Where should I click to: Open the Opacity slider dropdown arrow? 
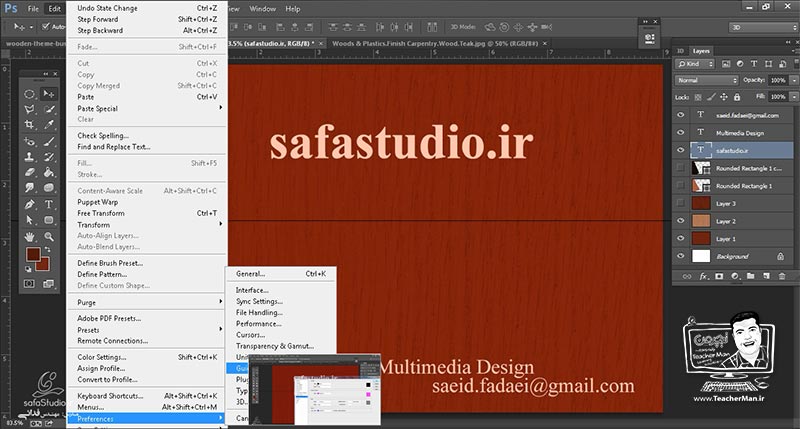coord(794,80)
